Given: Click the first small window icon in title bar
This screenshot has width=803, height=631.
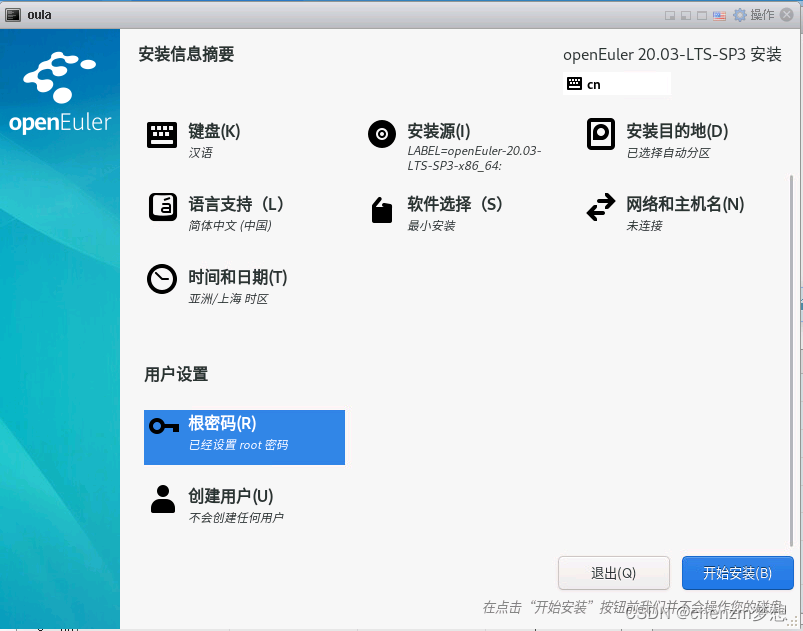Looking at the screenshot, I should (669, 16).
